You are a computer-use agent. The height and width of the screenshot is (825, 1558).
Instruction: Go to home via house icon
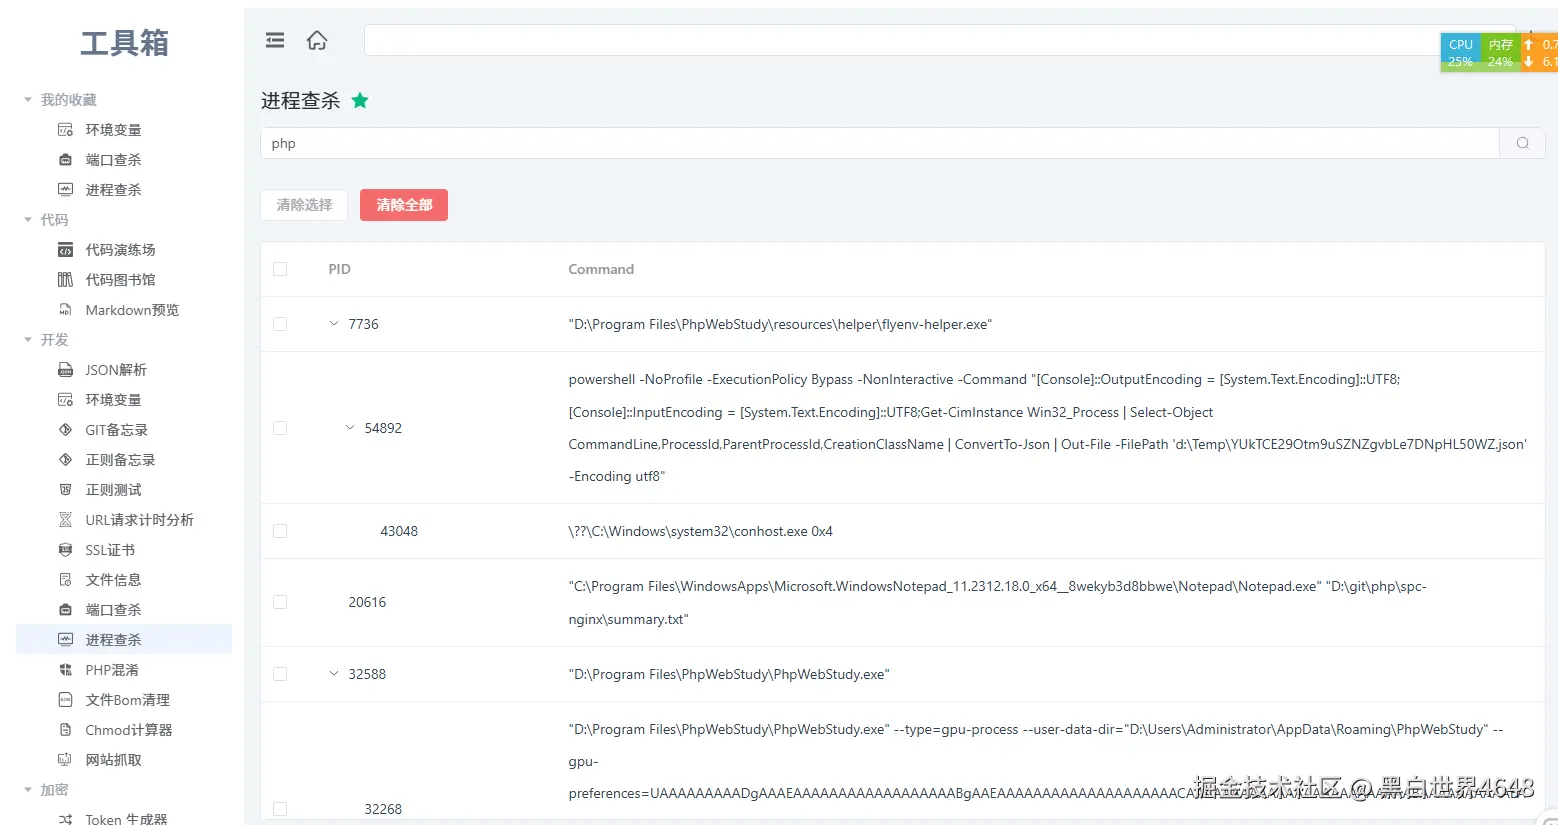click(x=317, y=40)
